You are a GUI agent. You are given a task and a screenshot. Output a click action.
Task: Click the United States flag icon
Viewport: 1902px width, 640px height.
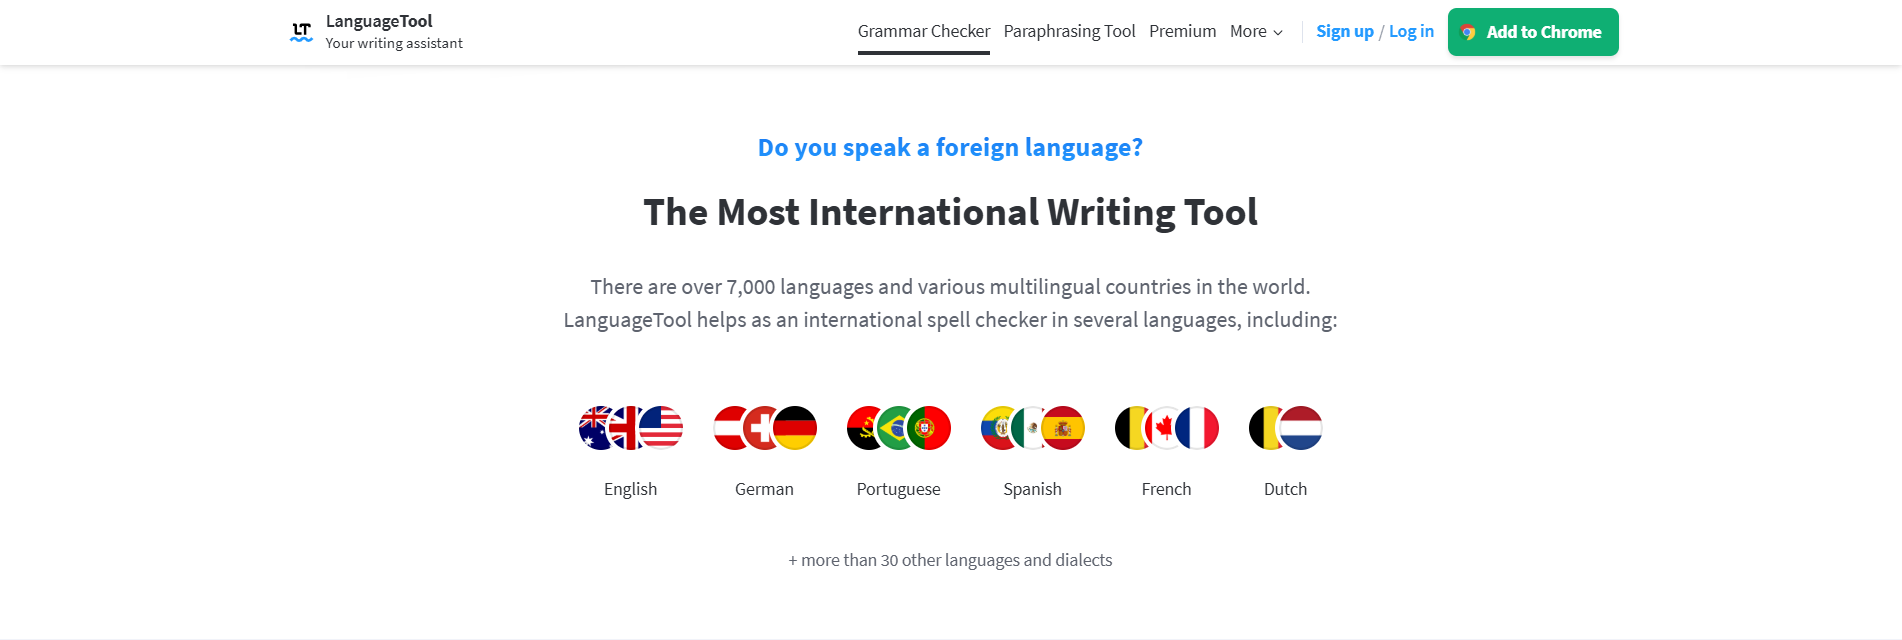[662, 428]
